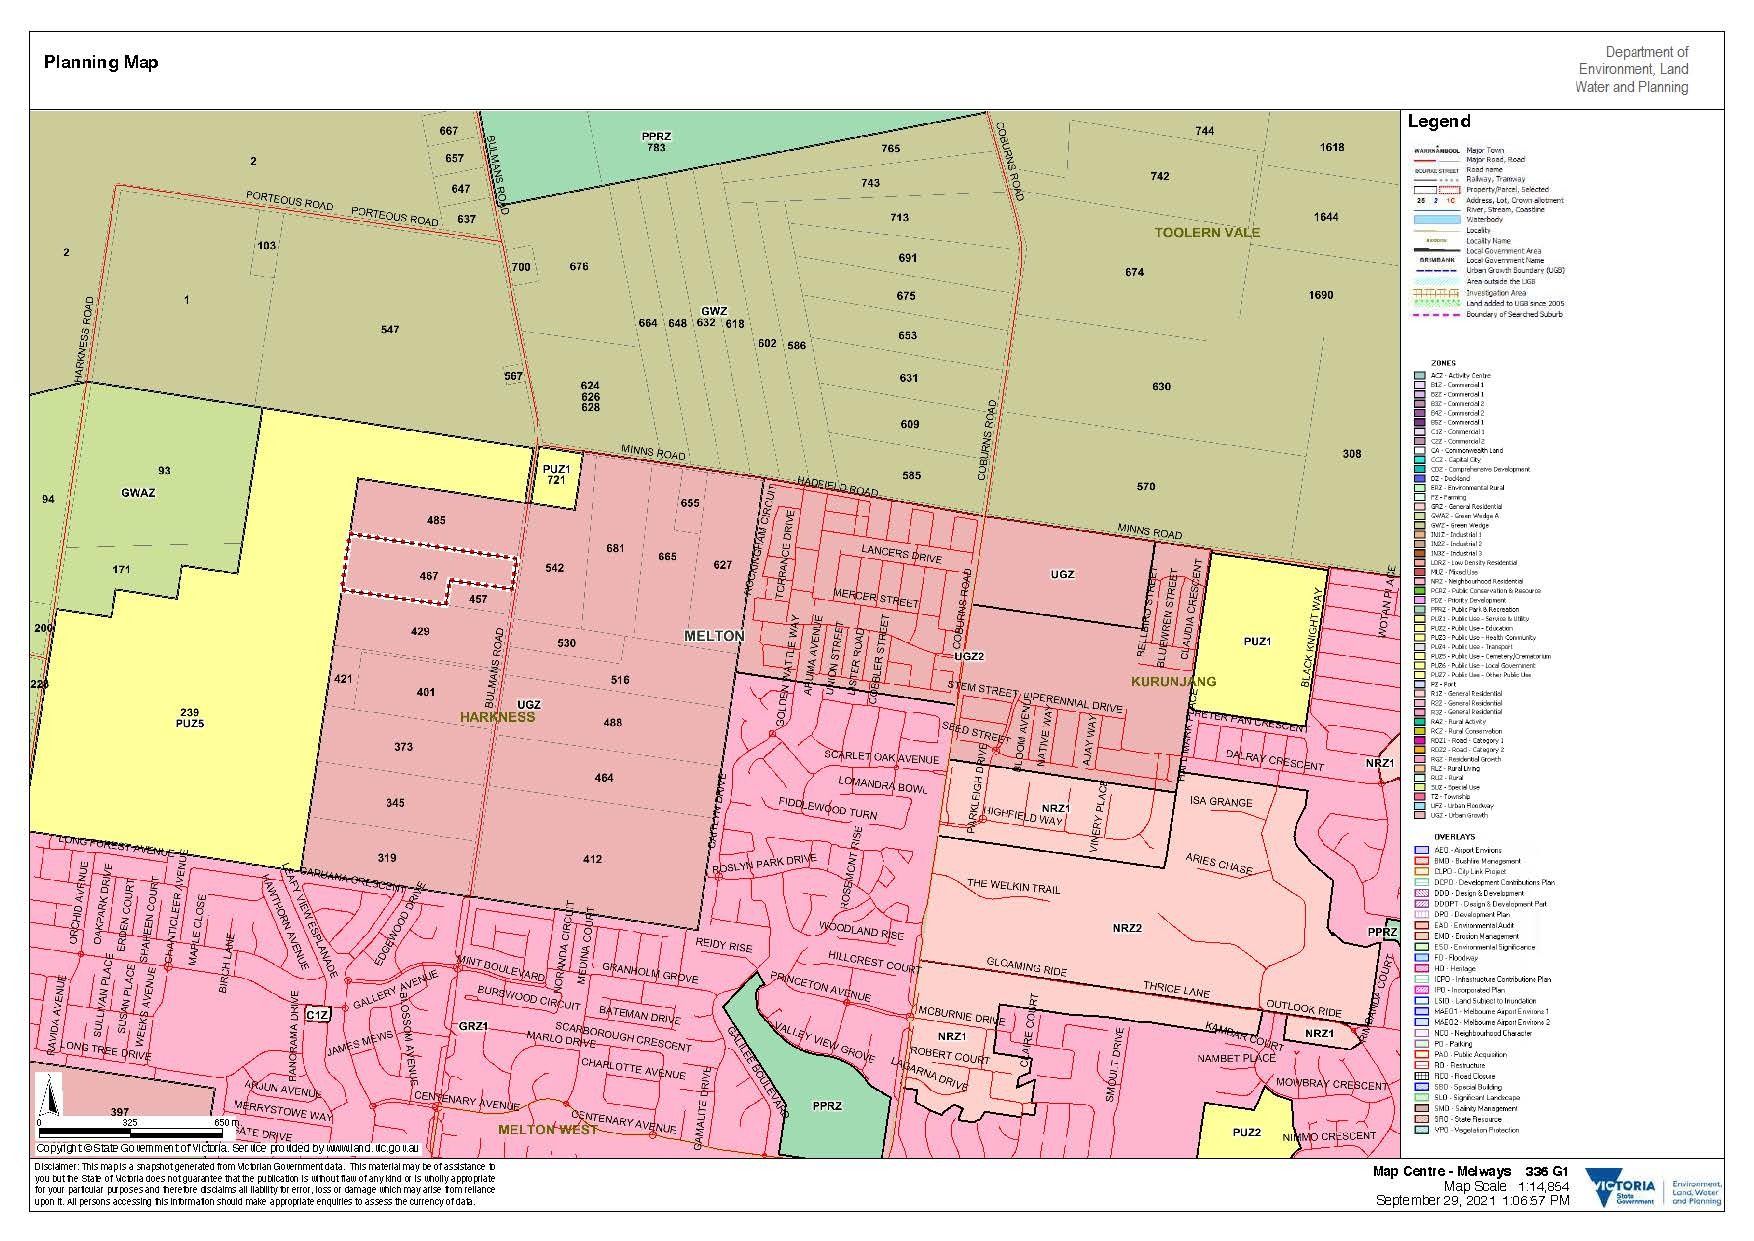The height and width of the screenshot is (1241, 1754).
Task: Click the Investigation Area hatched legend symbol
Action: click(x=1434, y=292)
